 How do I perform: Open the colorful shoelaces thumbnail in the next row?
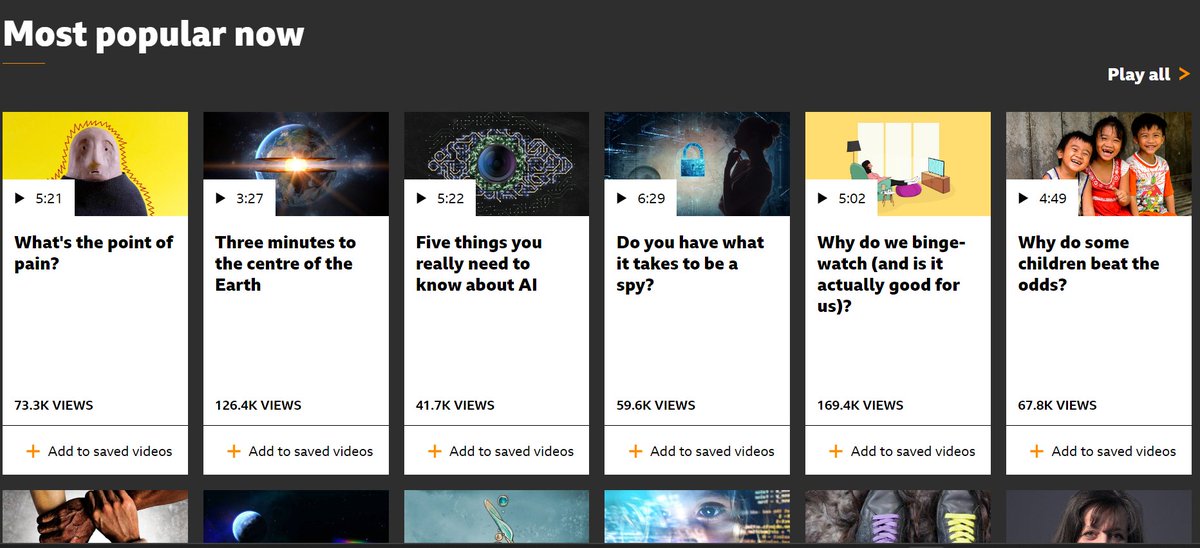click(898, 517)
